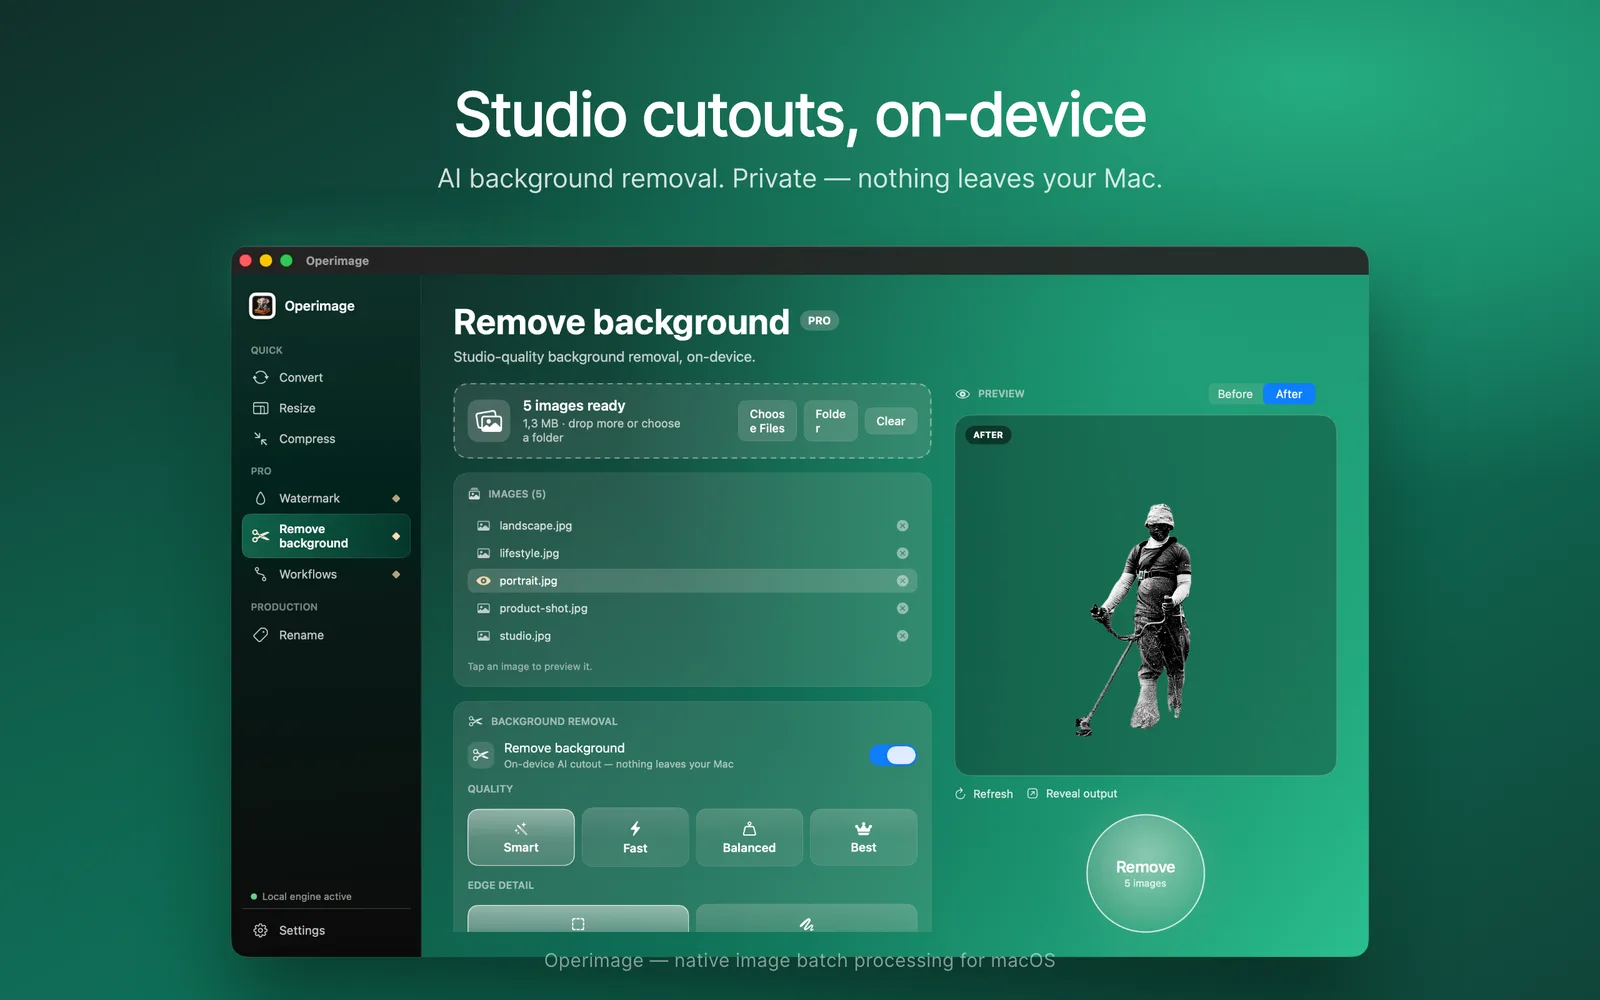Viewport: 1600px width, 1000px height.
Task: Remove product-shot.jpg from the list
Action: pos(902,608)
